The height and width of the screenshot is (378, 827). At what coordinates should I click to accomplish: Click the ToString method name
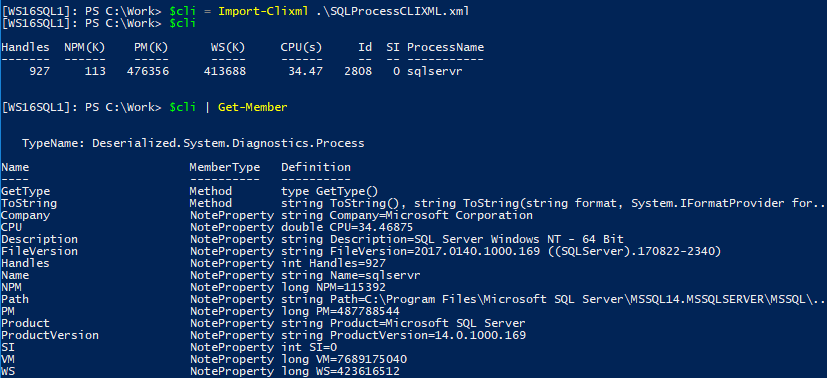(x=29, y=203)
